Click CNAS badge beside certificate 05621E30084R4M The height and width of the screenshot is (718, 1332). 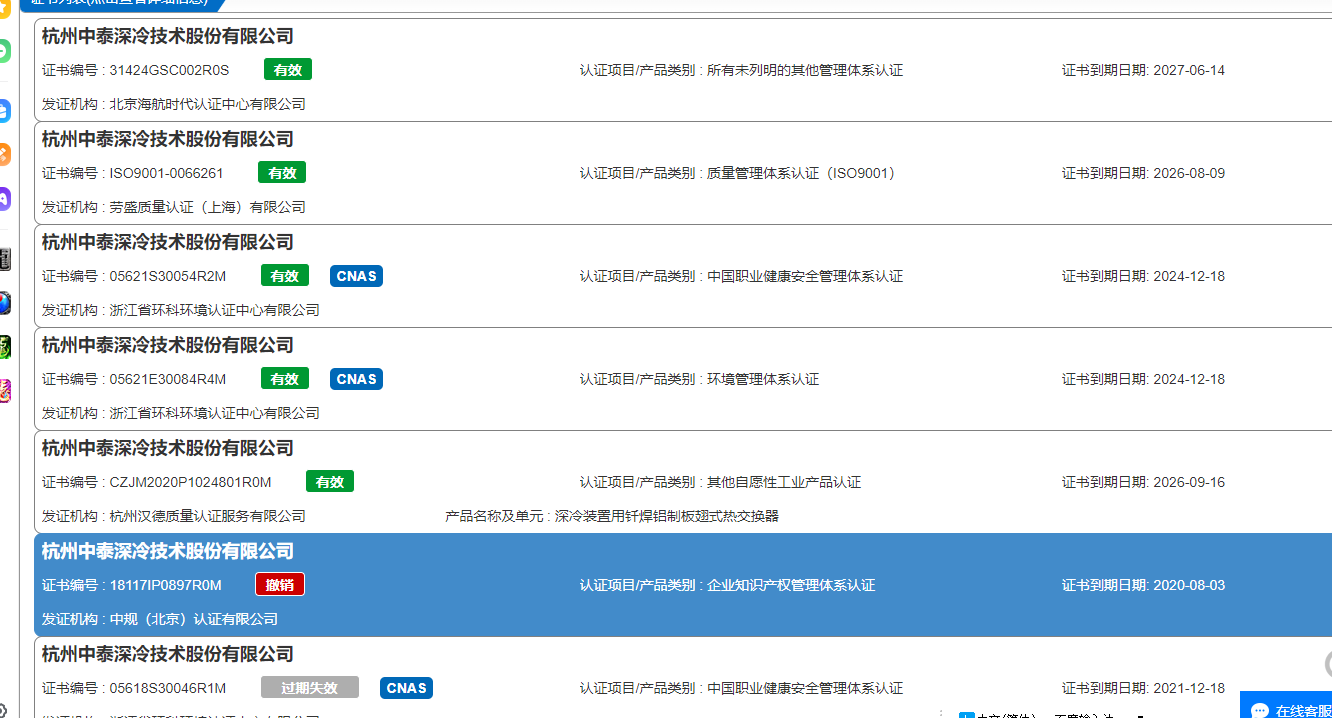357,379
